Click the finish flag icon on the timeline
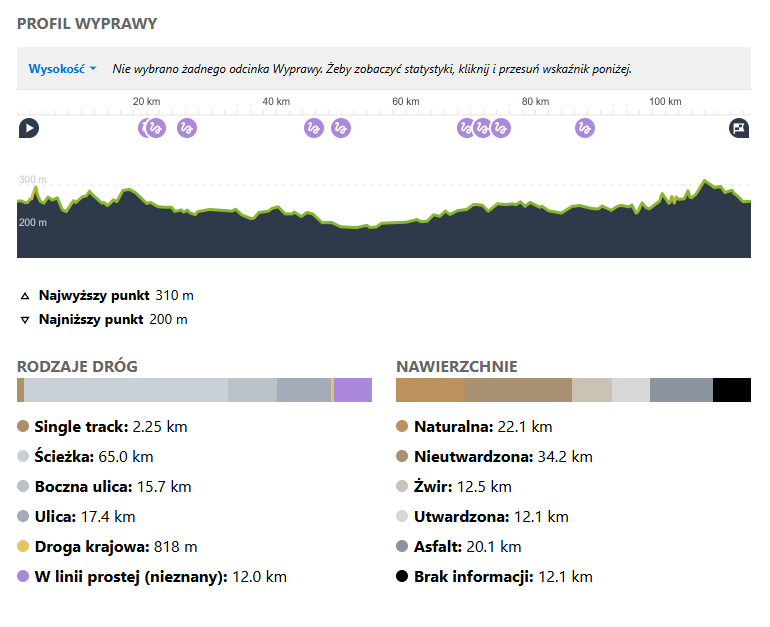The width and height of the screenshot is (770, 627). (x=739, y=127)
